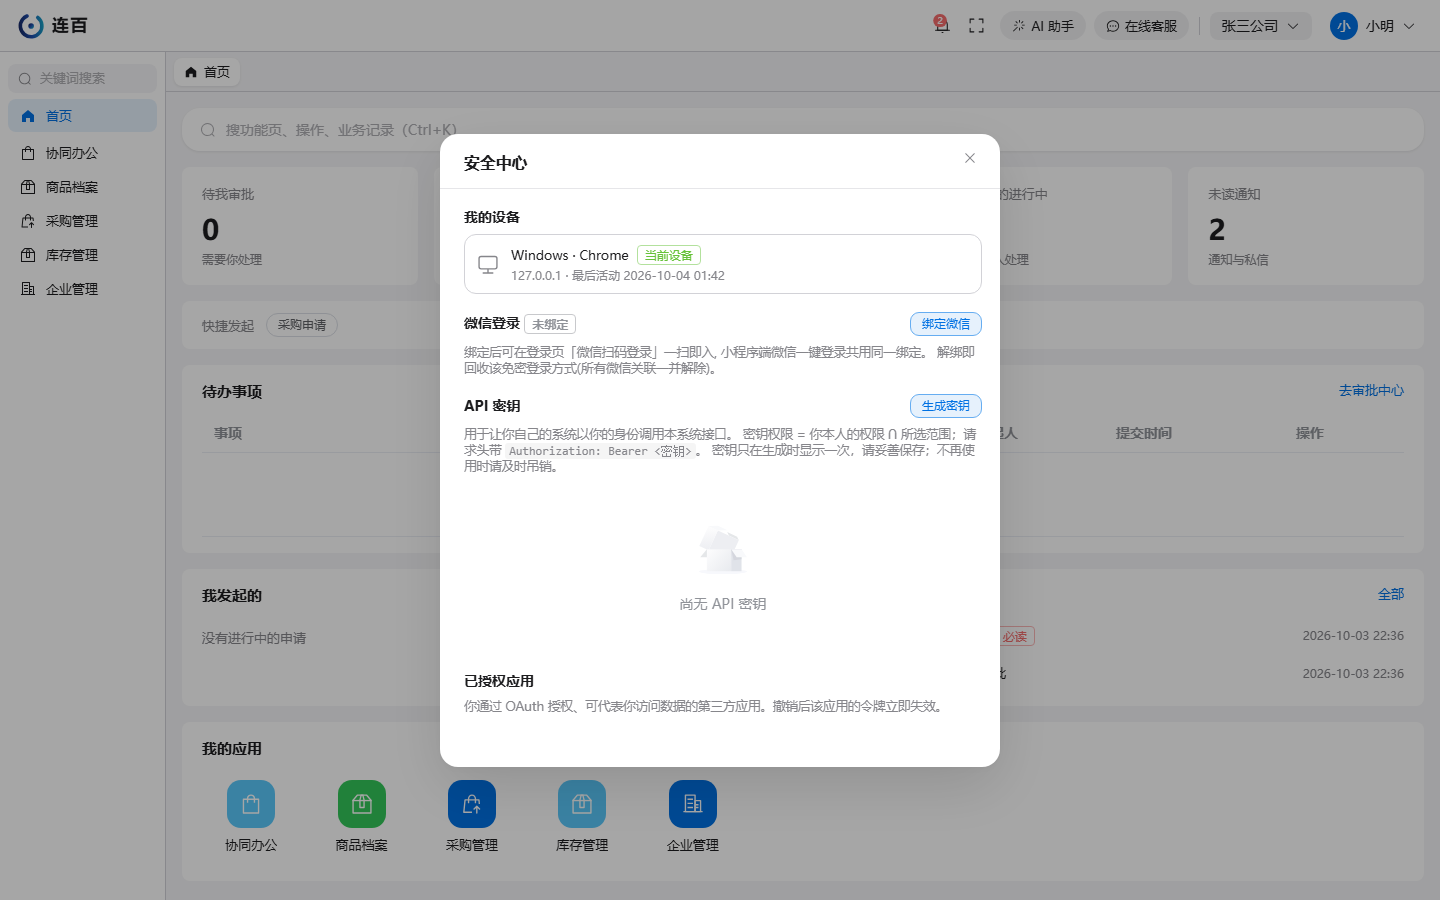Switch to the 首页 page tab
This screenshot has width=1440, height=900.
tap(208, 72)
